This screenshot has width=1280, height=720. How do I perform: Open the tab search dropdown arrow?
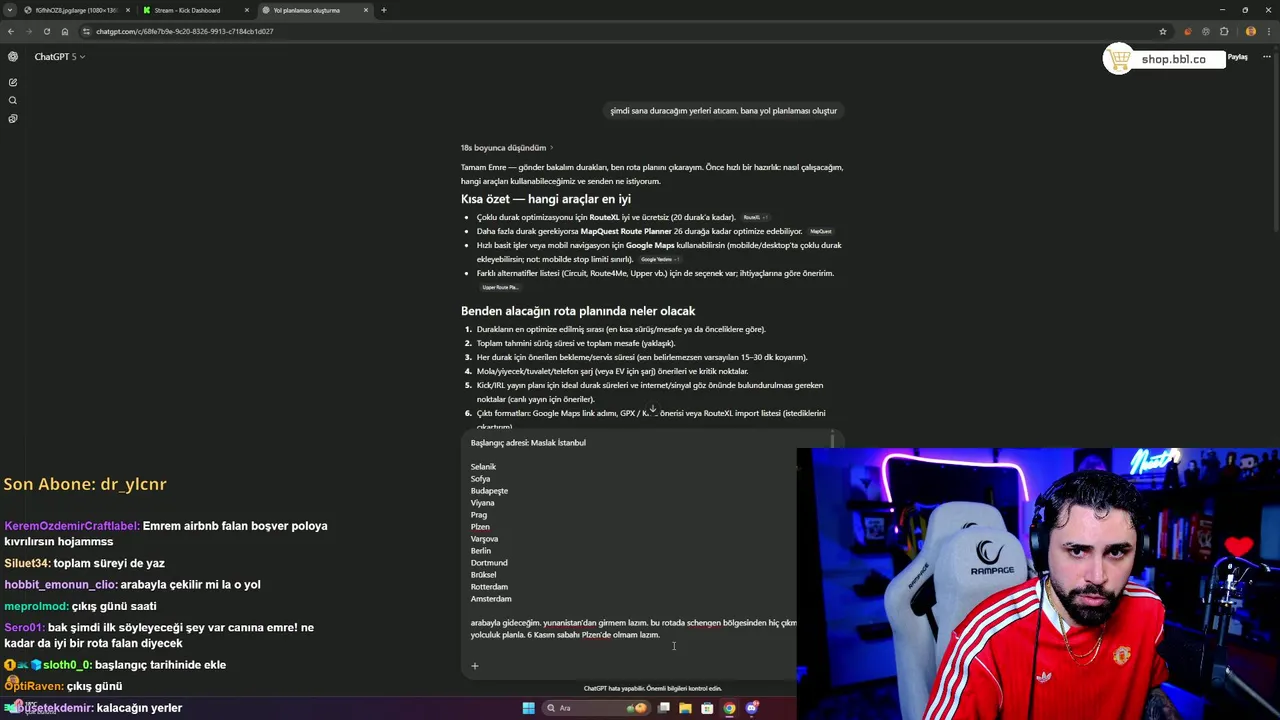coord(10,10)
